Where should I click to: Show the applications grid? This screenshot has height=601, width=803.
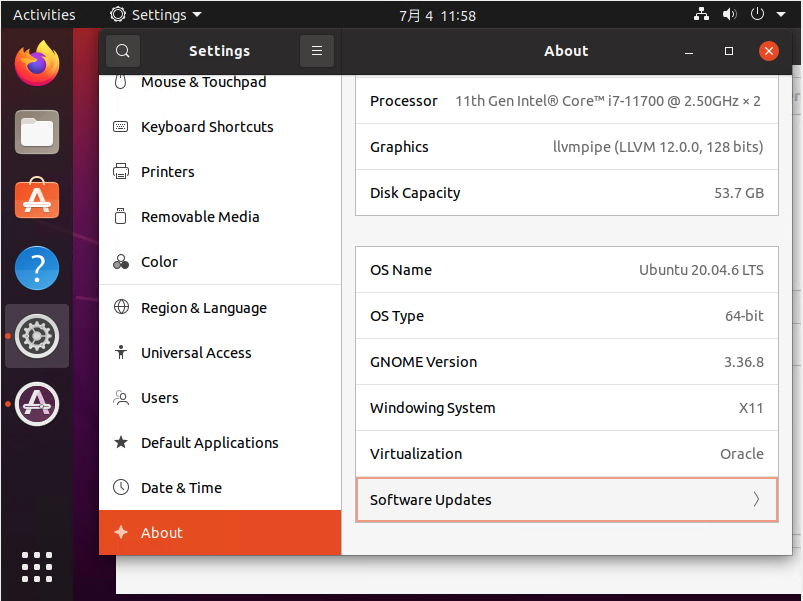pos(37,566)
